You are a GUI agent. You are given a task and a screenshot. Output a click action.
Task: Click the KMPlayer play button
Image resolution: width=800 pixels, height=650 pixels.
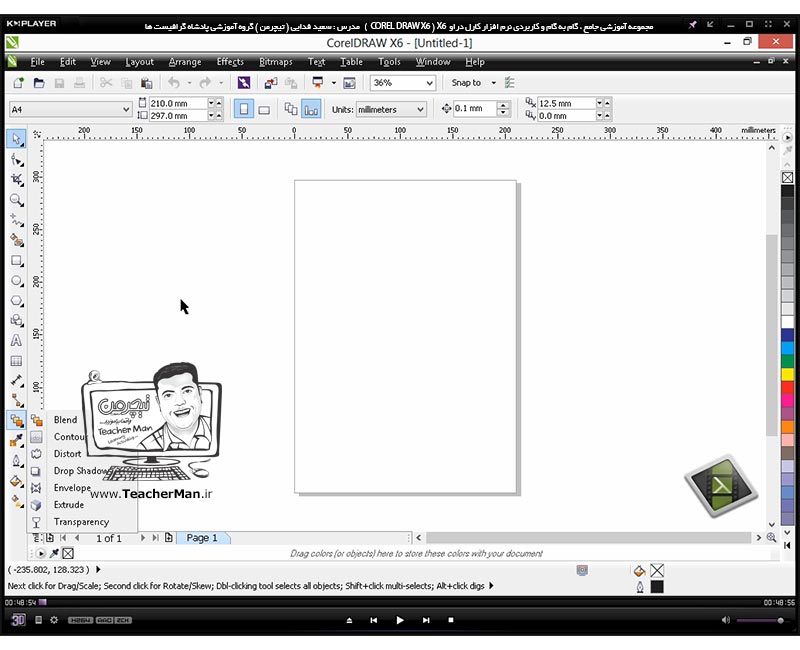click(x=399, y=620)
